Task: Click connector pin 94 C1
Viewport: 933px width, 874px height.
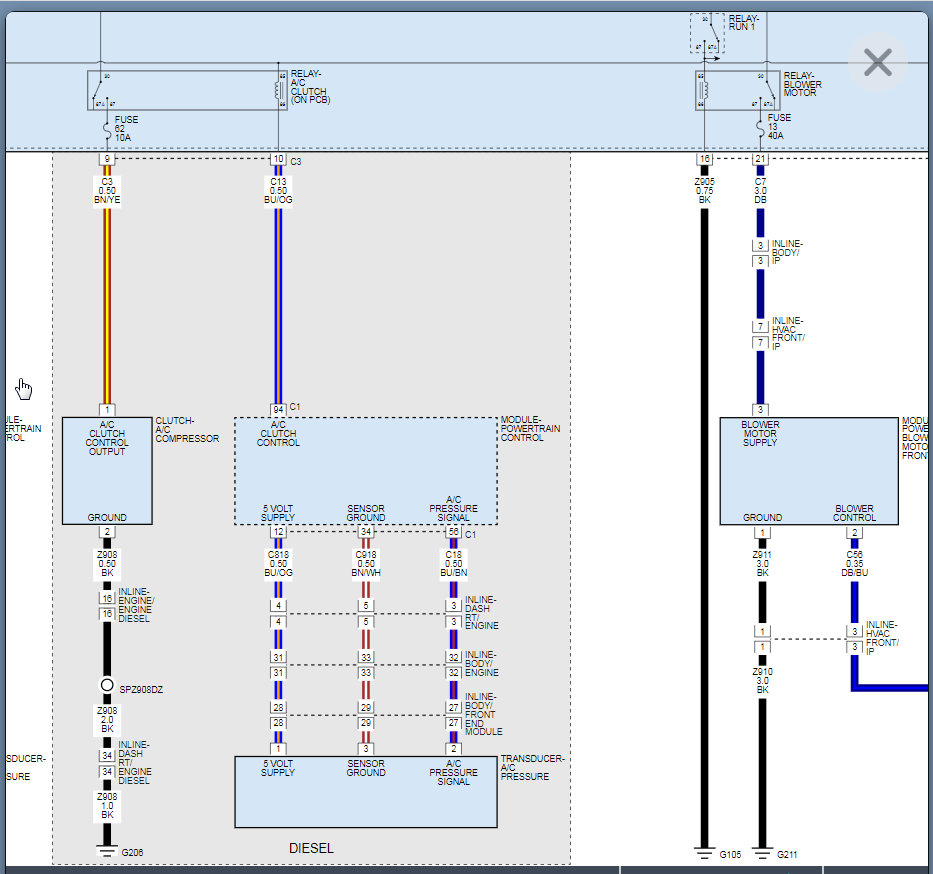Action: [x=278, y=409]
